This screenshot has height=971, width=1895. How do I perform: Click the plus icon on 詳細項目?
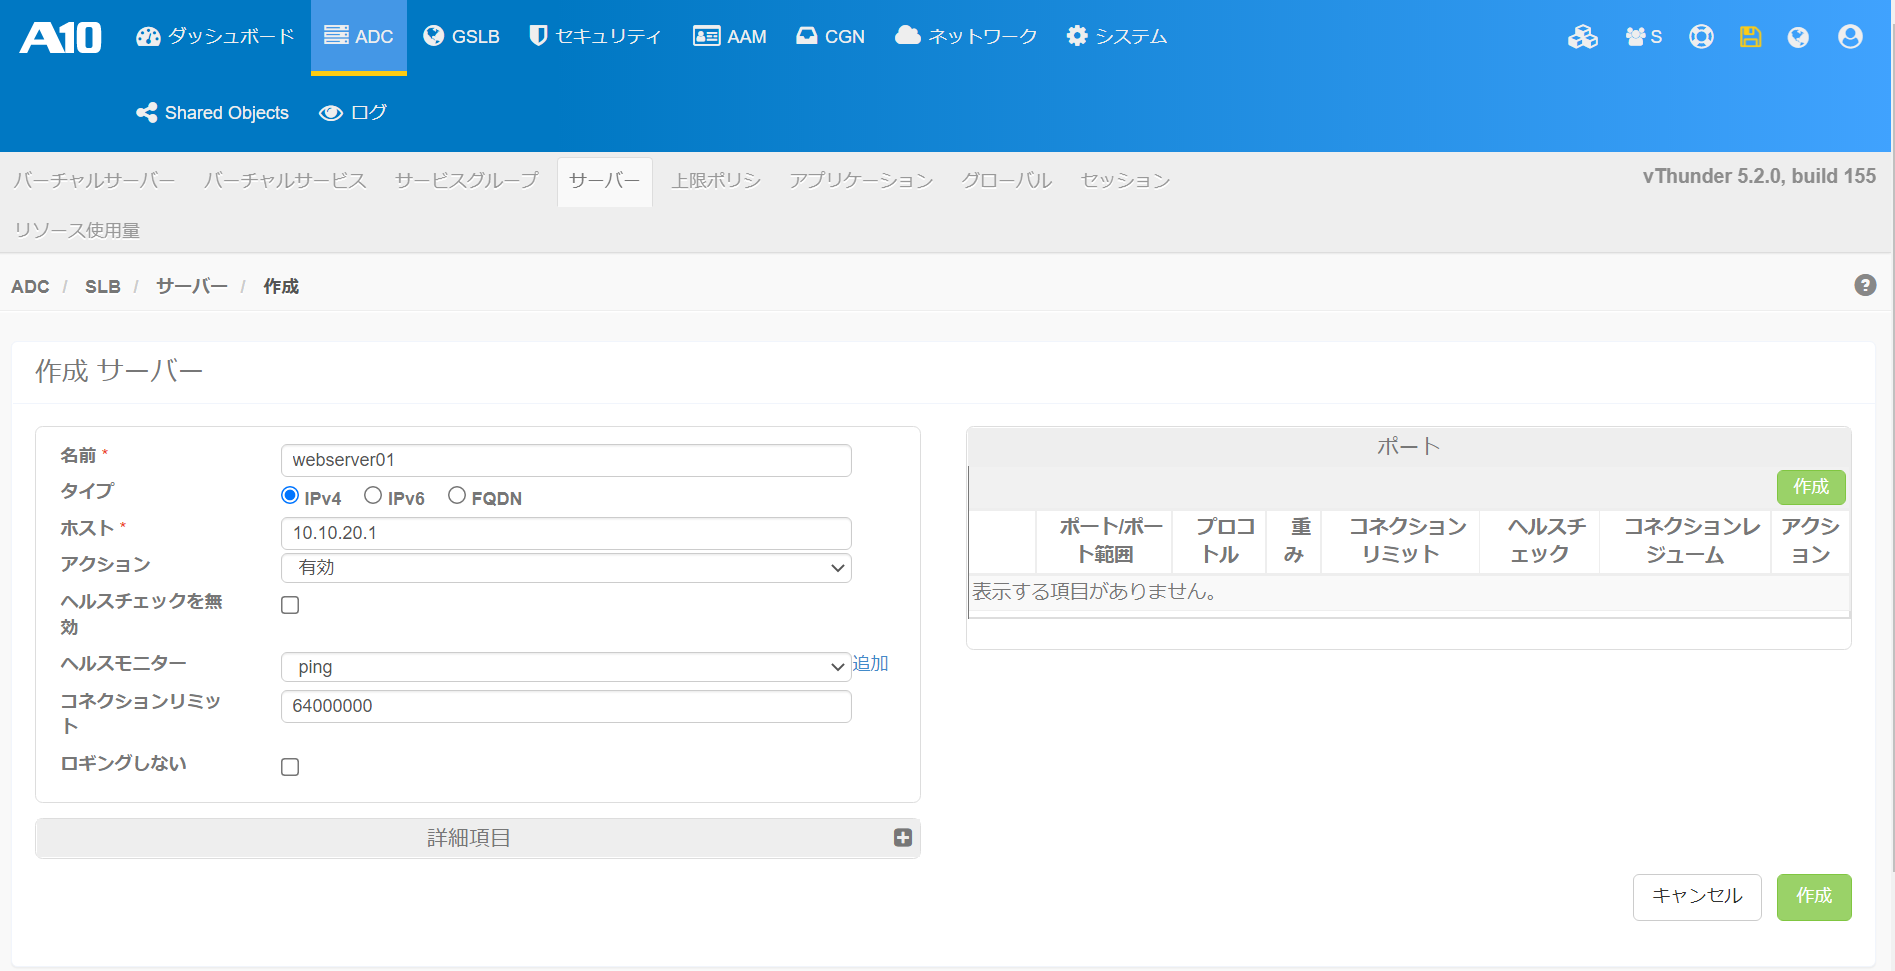tap(903, 838)
